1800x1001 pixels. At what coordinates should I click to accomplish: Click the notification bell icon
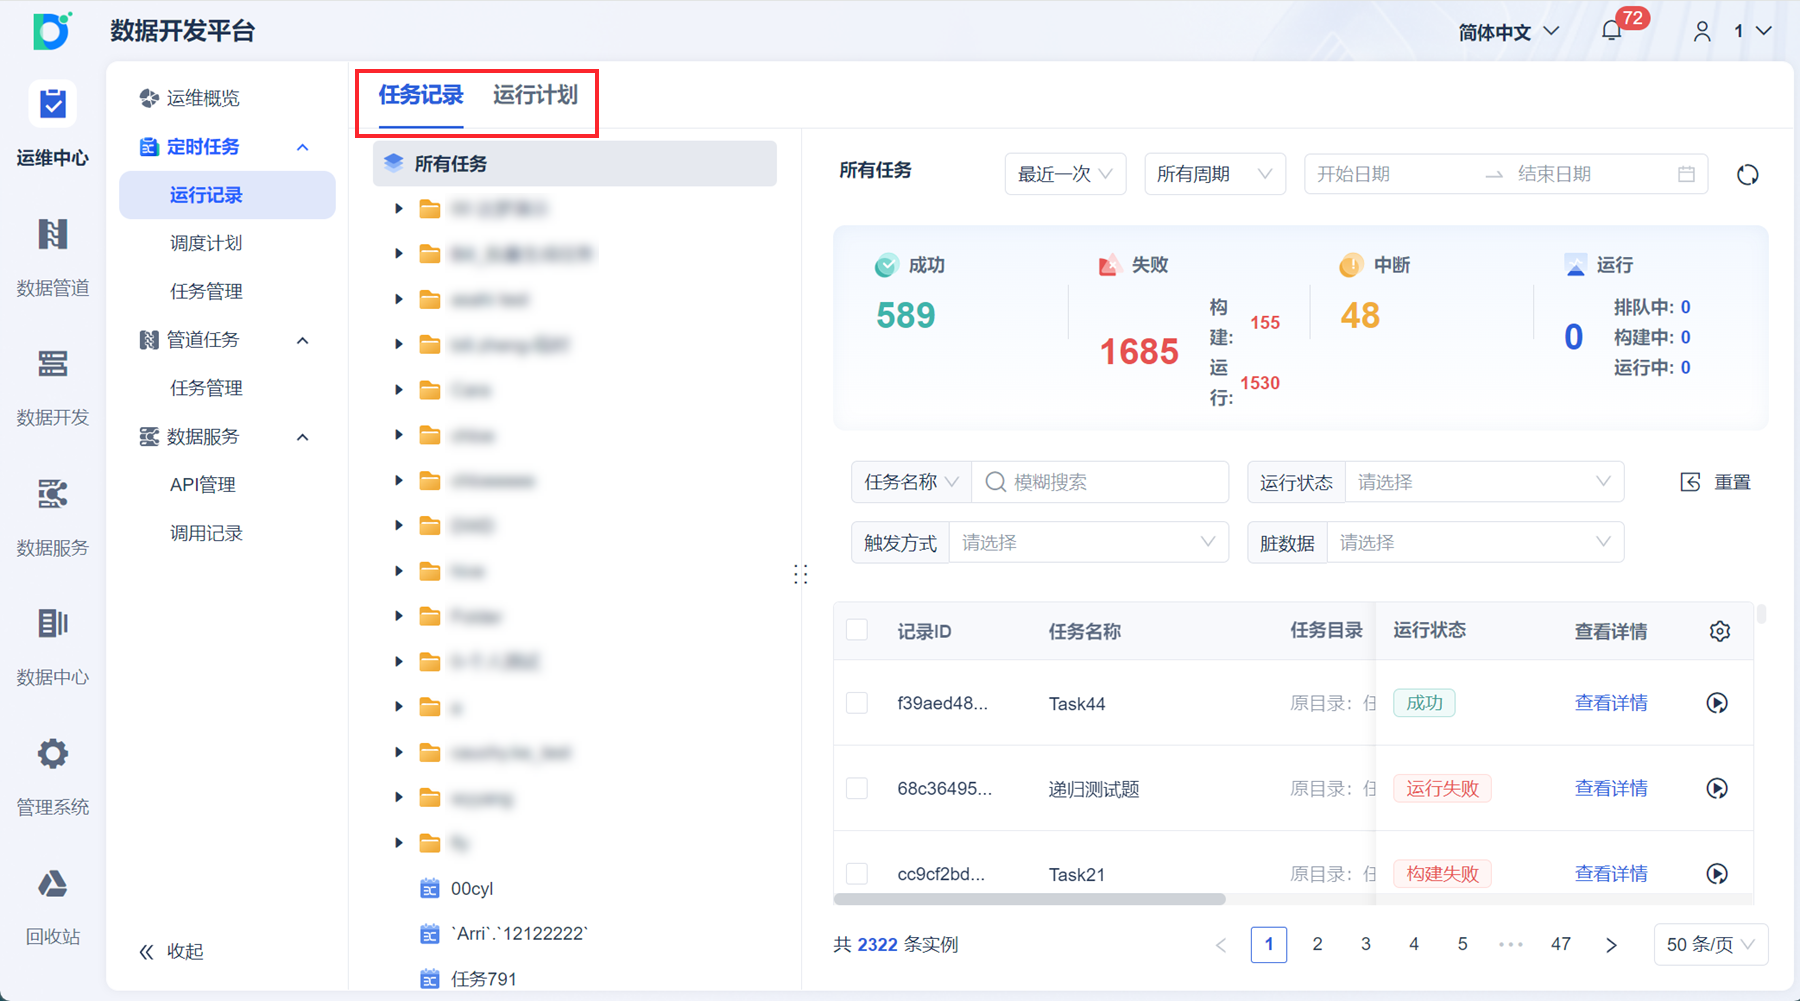pyautogui.click(x=1611, y=31)
